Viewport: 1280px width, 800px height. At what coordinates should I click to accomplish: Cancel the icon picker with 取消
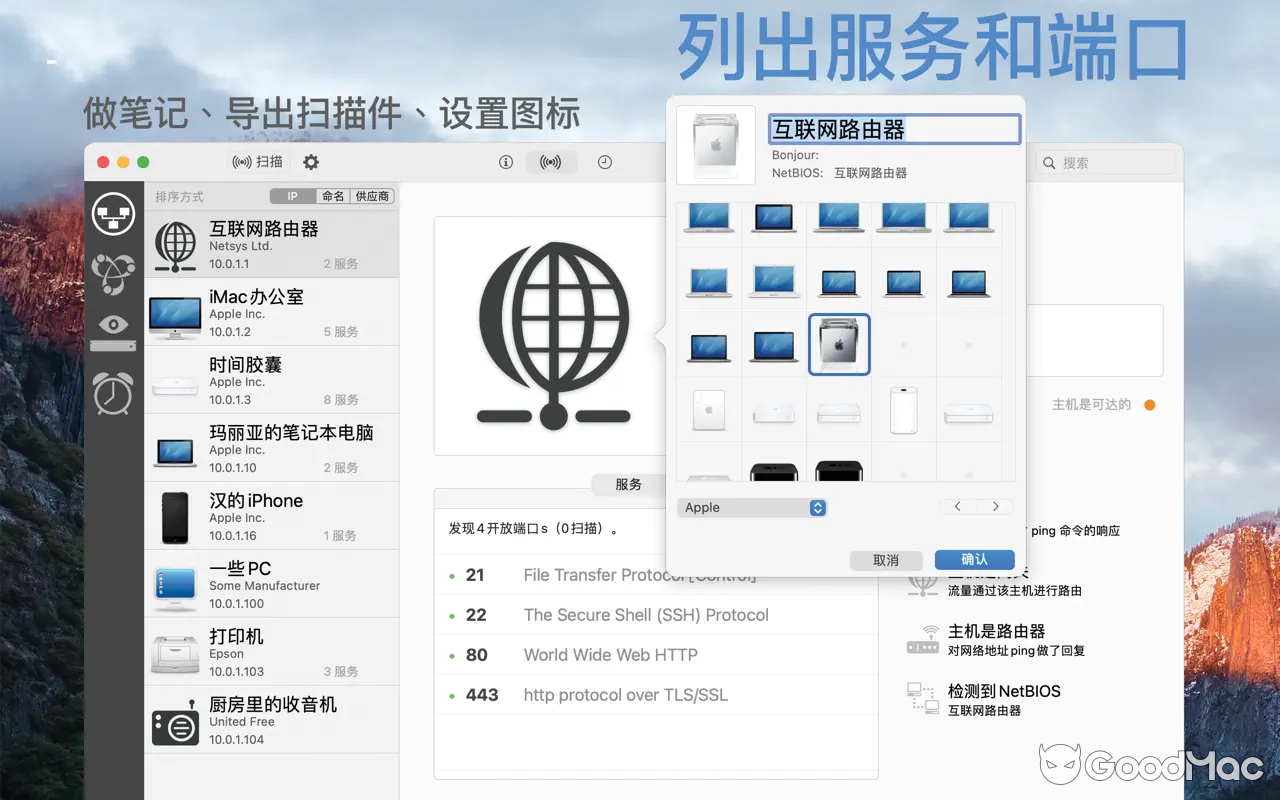[886, 560]
